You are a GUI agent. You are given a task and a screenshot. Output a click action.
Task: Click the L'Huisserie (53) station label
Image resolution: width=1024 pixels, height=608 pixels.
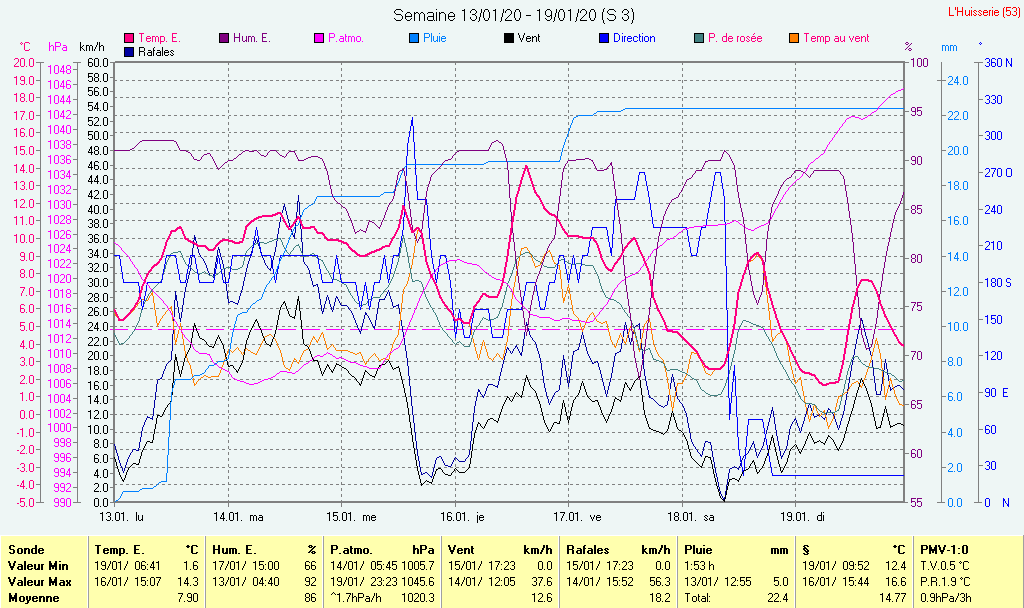coord(984,12)
